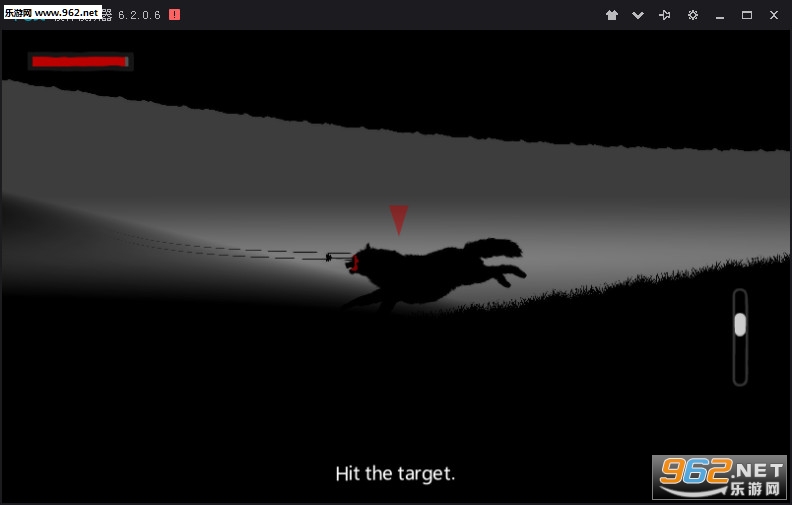Viewport: 792px width, 505px height.
Task: Click the 6.2.0.6 version number
Action: [x=139, y=15]
